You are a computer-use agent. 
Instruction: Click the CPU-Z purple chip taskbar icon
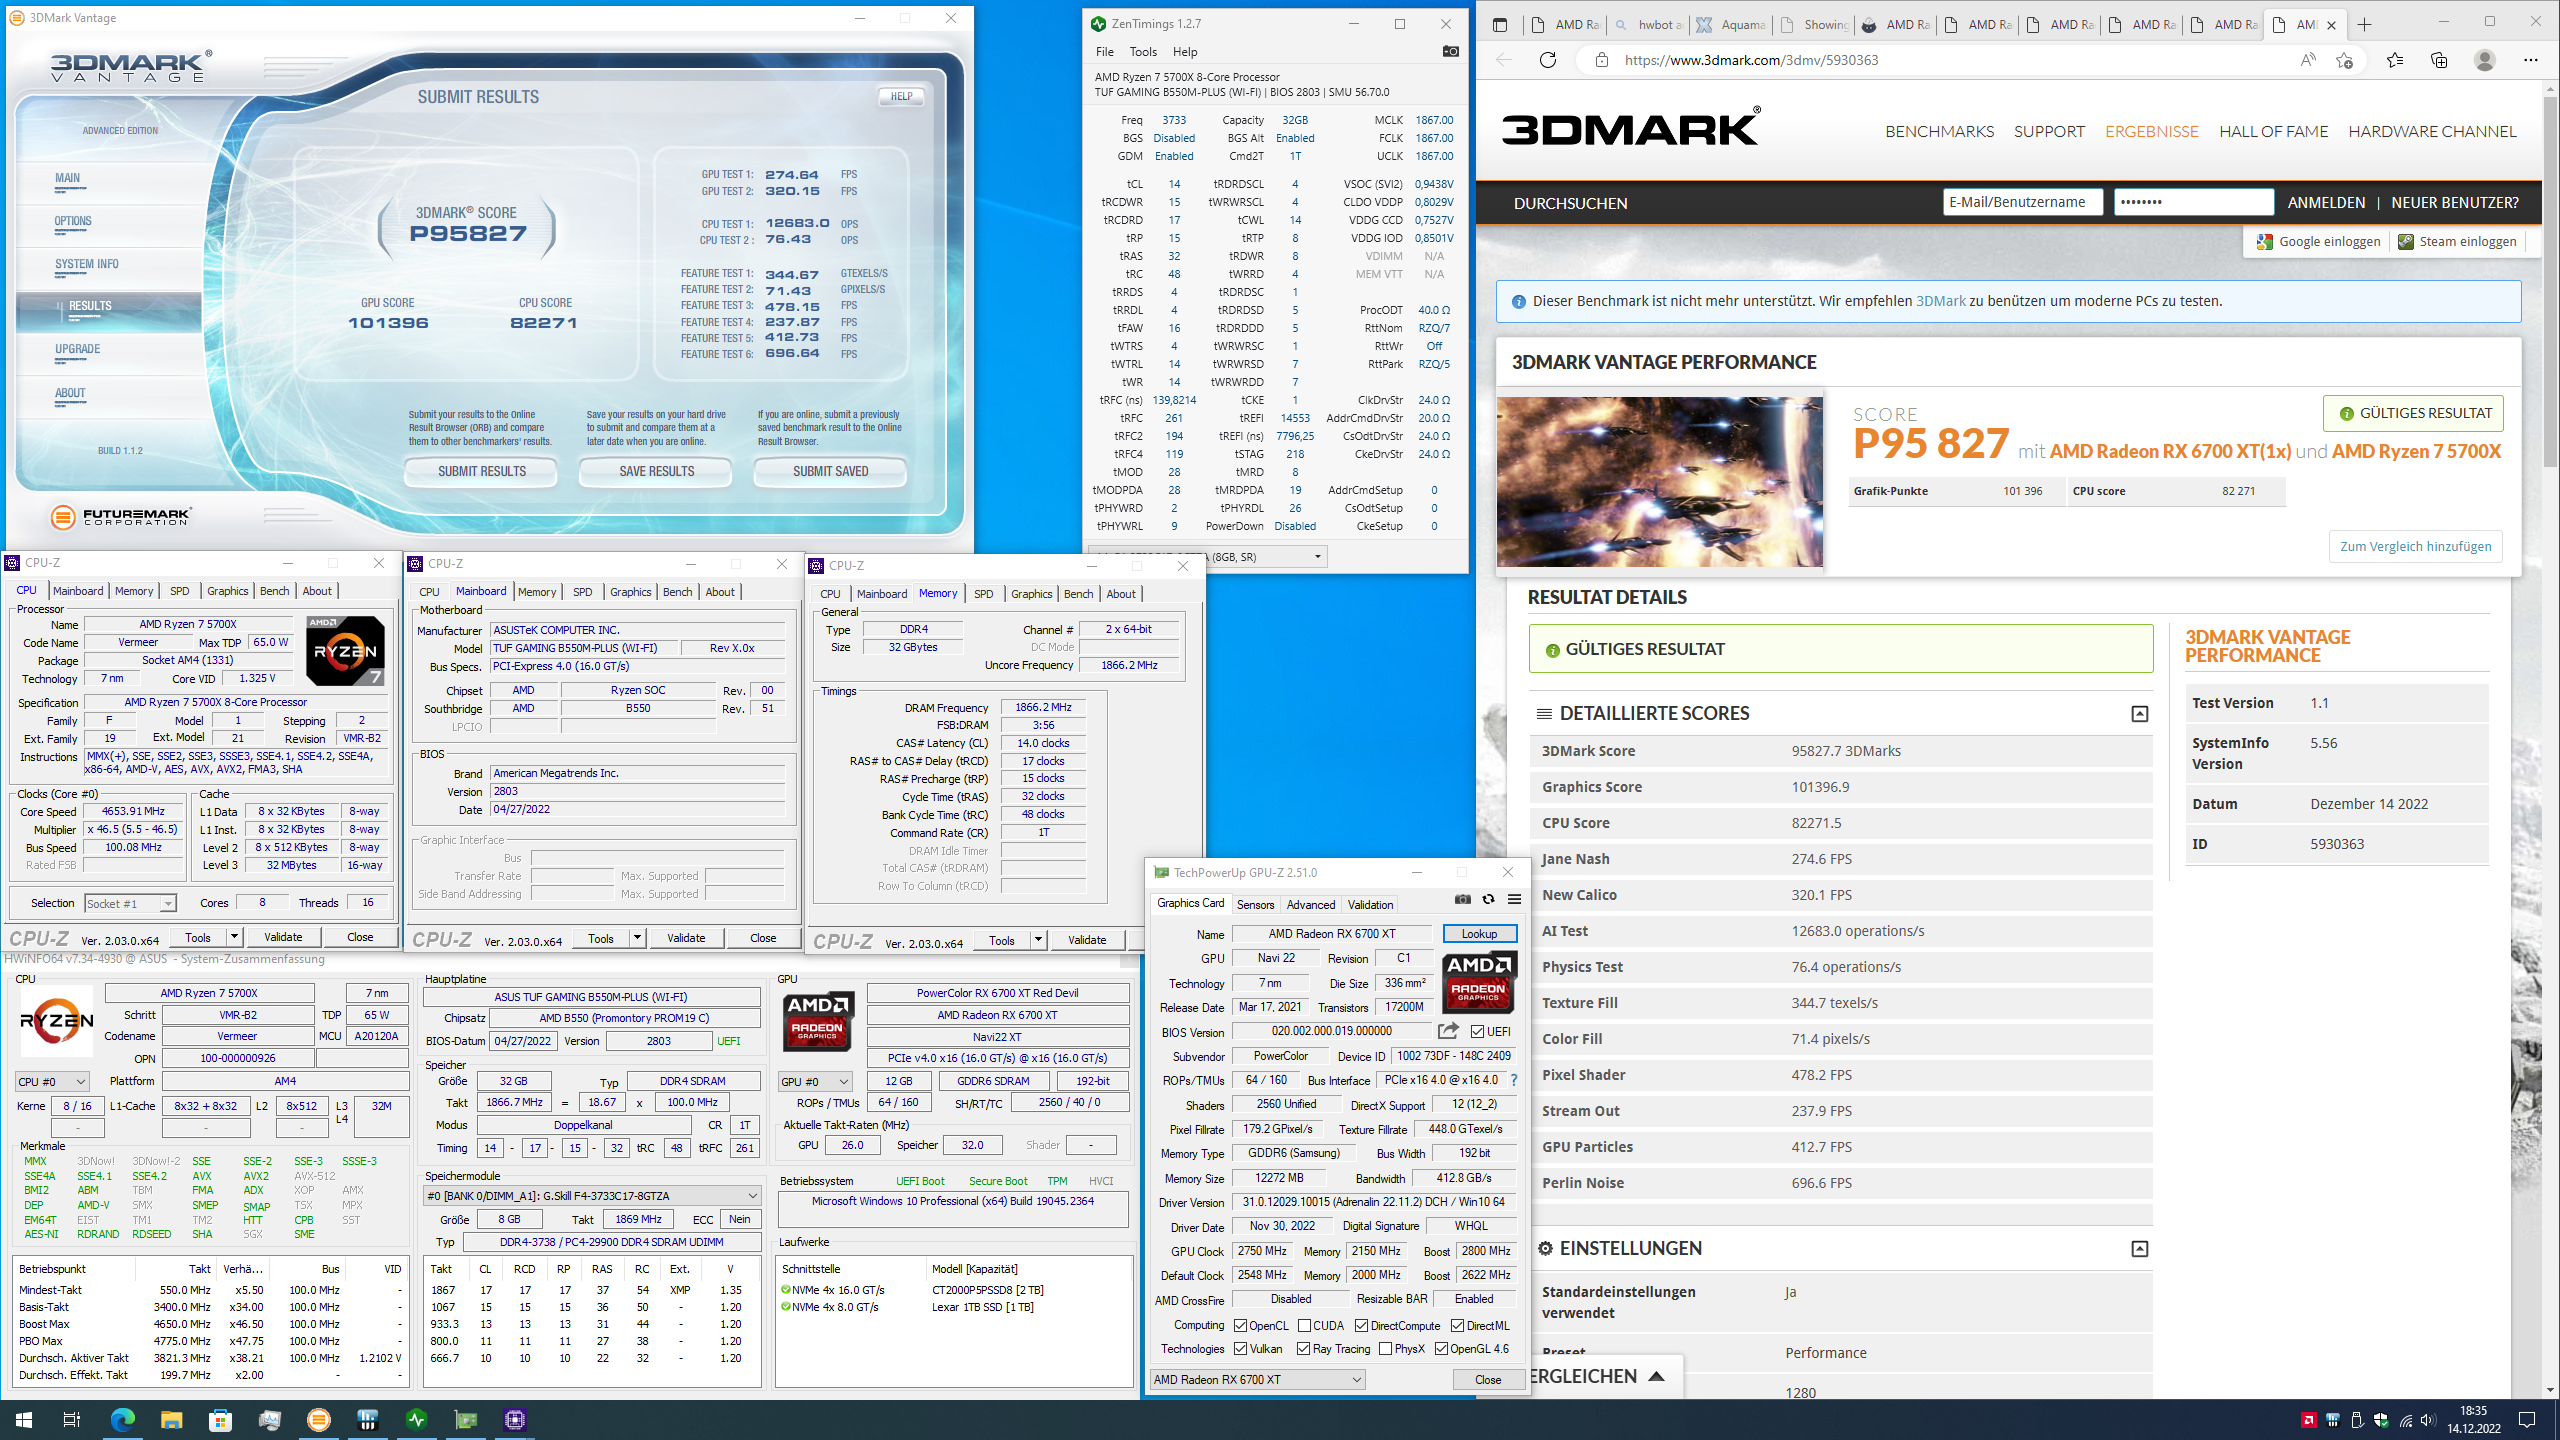coord(515,1420)
